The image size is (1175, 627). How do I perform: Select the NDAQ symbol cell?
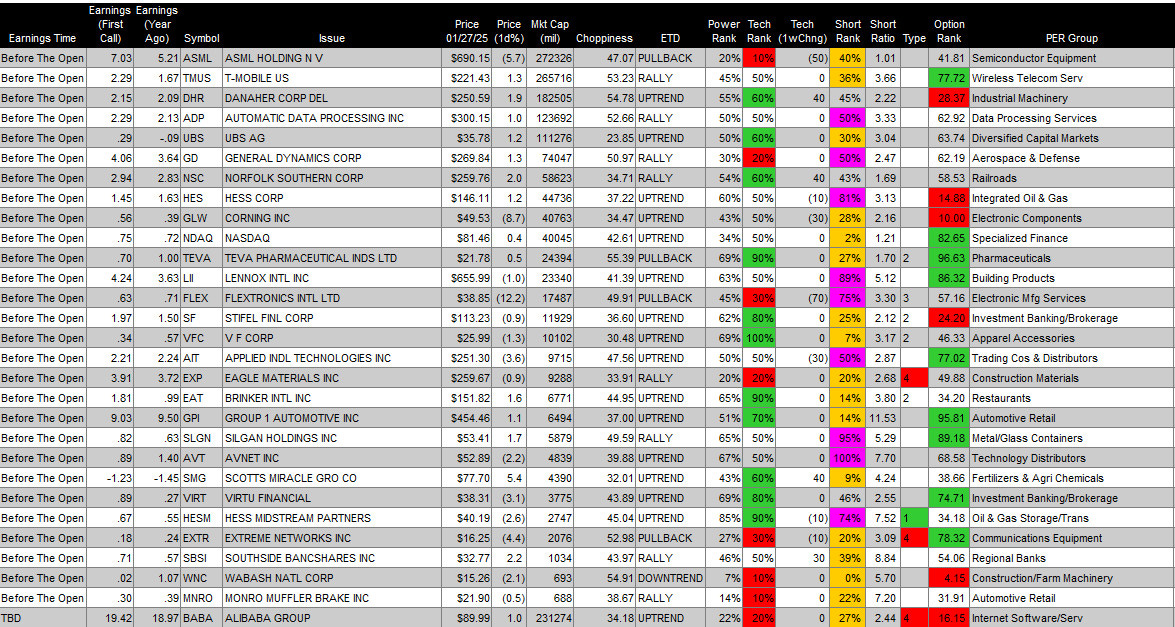(201, 238)
